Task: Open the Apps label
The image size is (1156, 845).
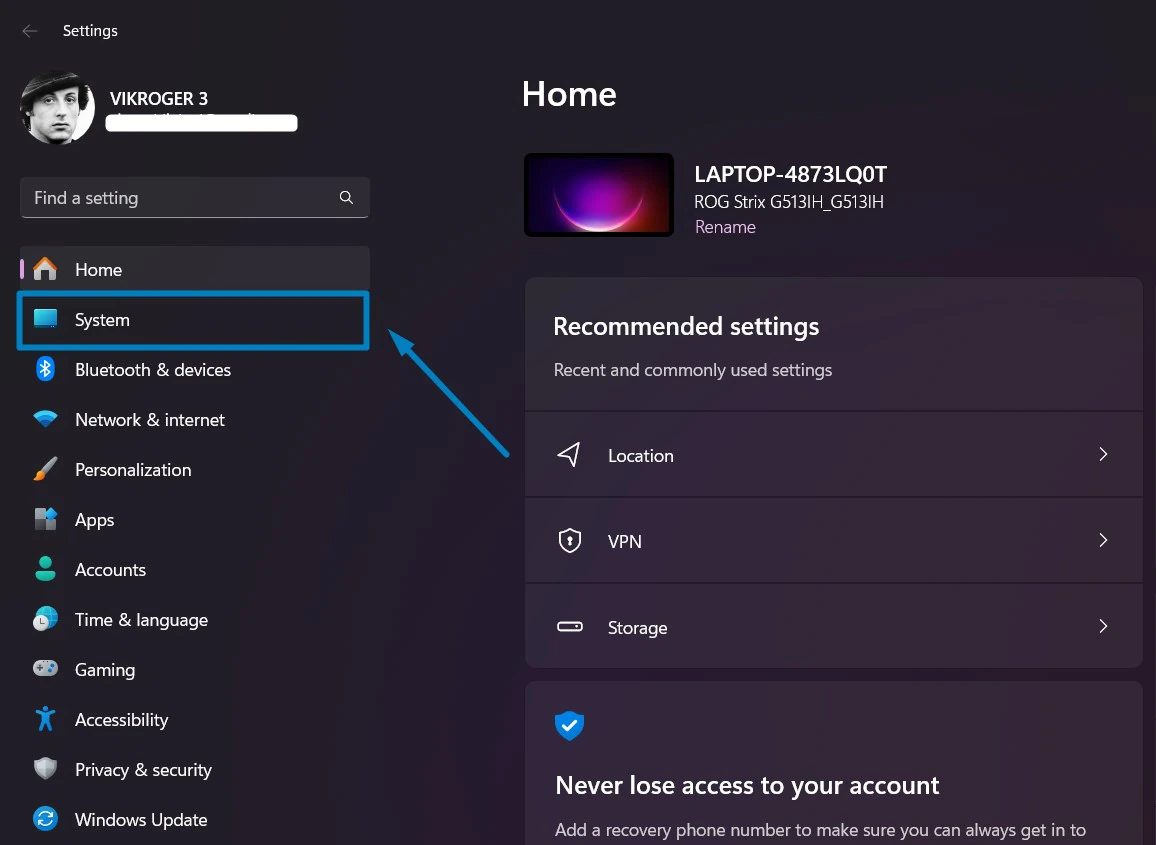Action: (x=95, y=521)
